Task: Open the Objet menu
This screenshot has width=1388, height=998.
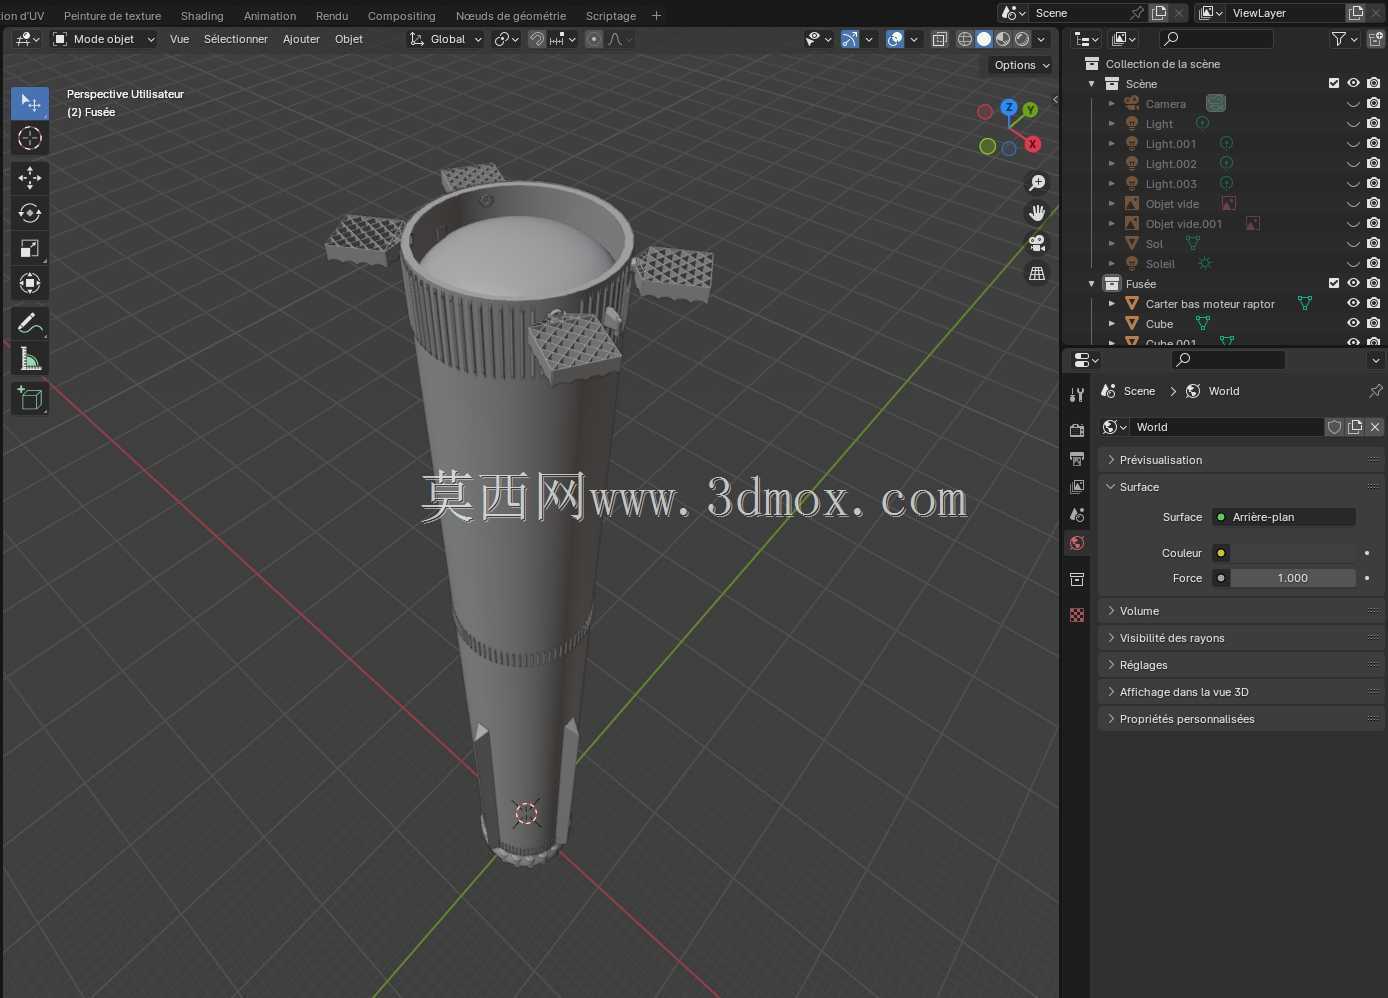Action: point(349,39)
